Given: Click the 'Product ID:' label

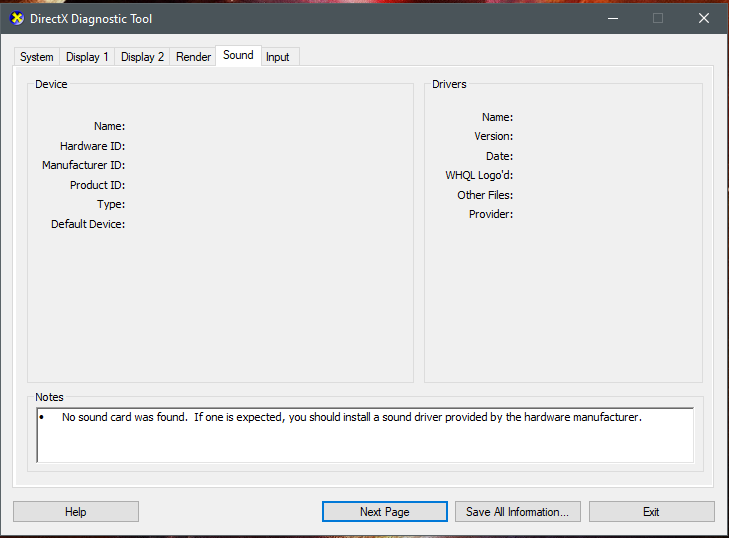Looking at the screenshot, I should [x=98, y=185].
